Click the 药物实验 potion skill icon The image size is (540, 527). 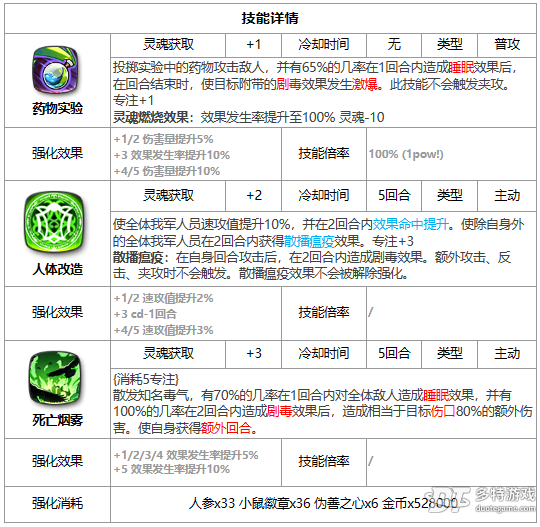55,71
